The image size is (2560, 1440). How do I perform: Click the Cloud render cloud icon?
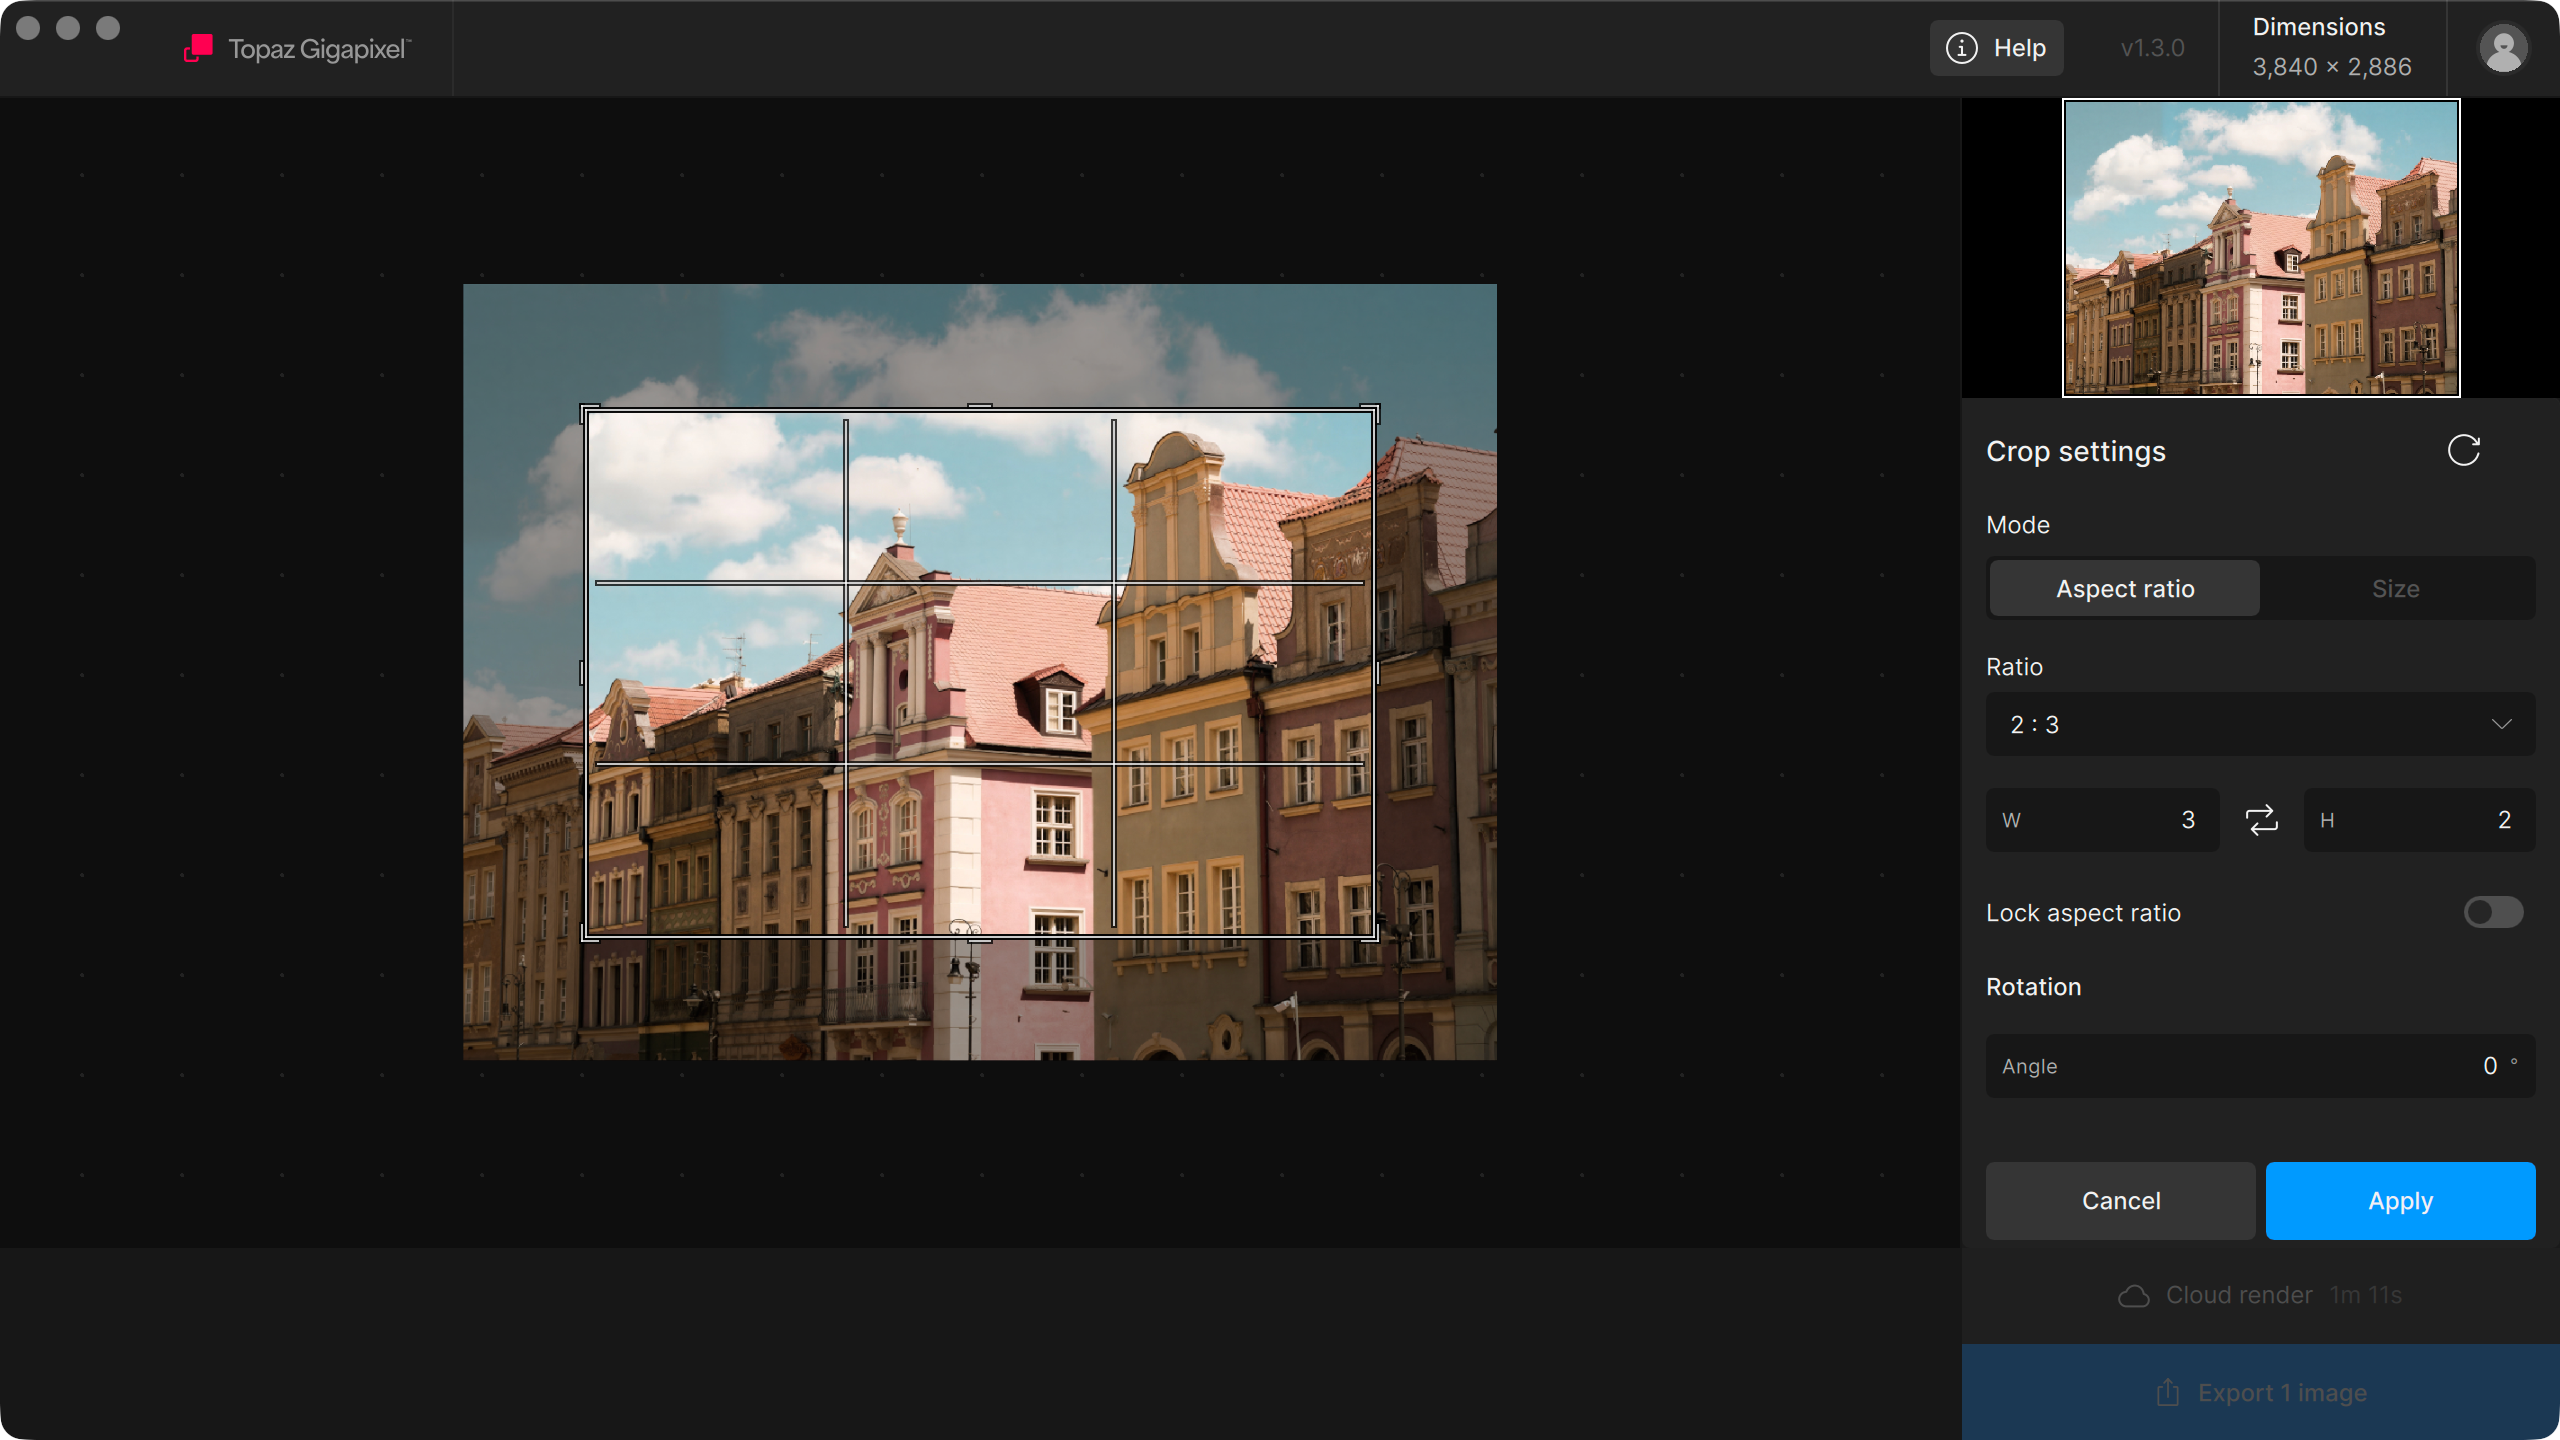2134,1296
